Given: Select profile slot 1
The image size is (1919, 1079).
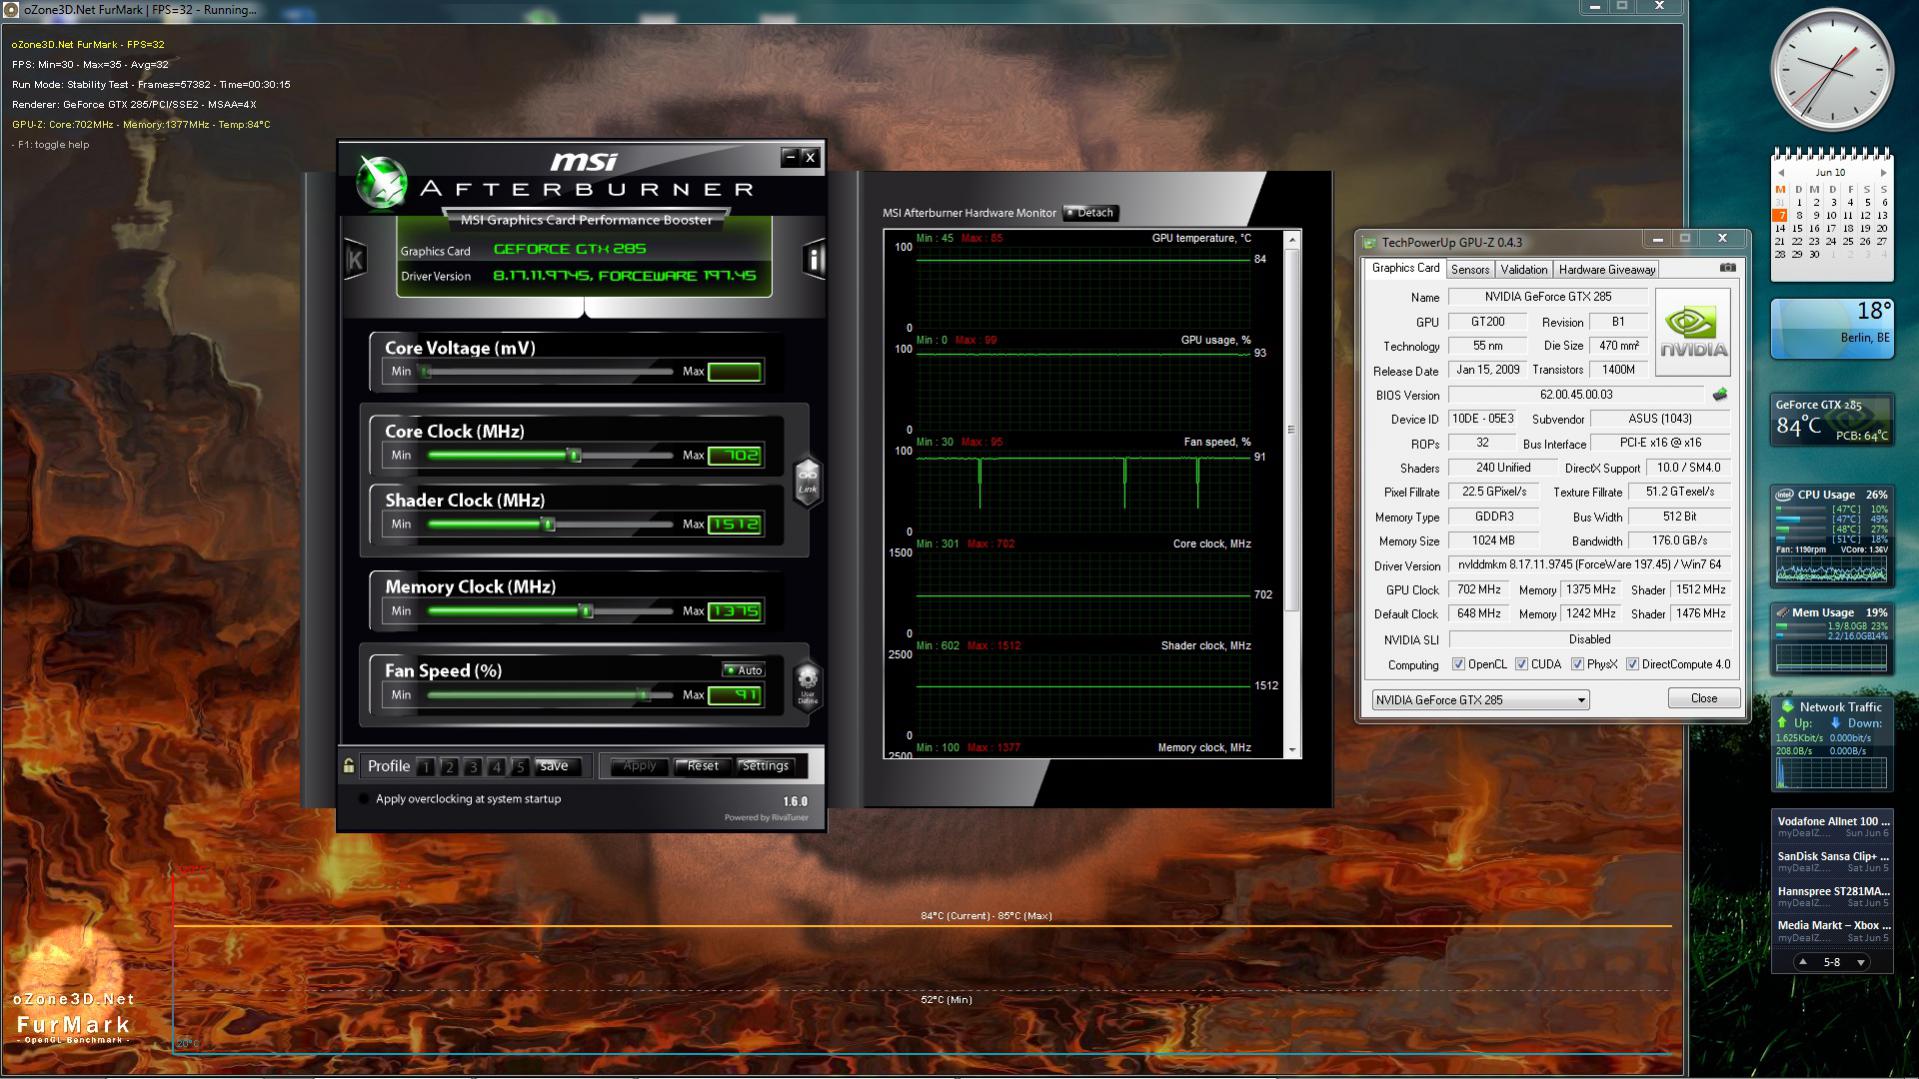Looking at the screenshot, I should tap(426, 767).
